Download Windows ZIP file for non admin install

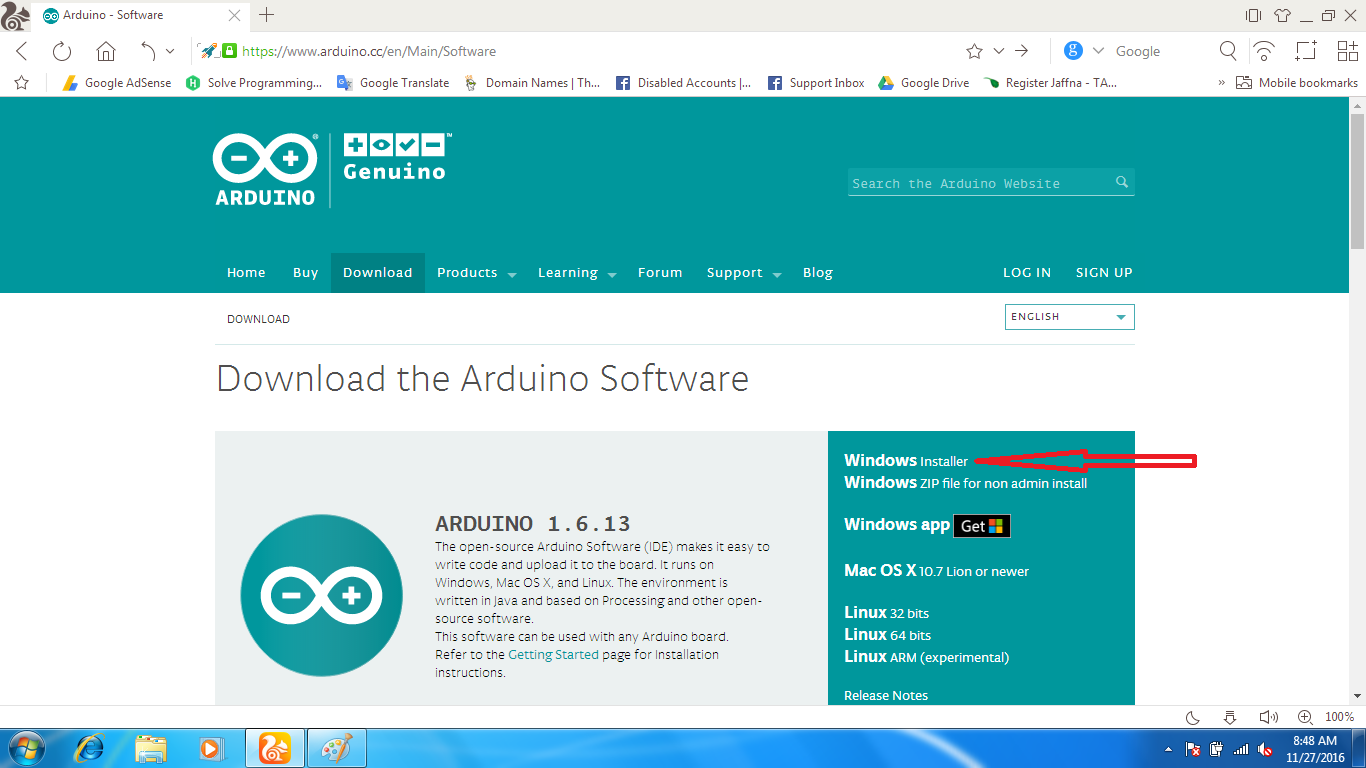(x=965, y=483)
